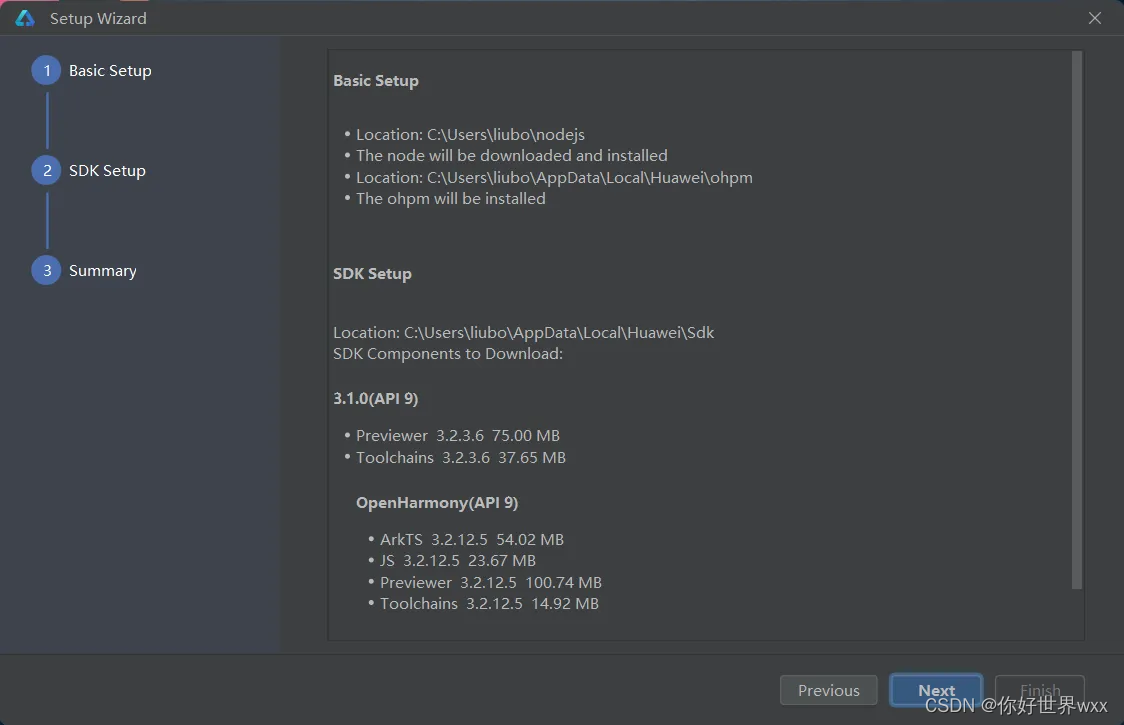Click the OpenHarmony(API 9) heading
Viewport: 1124px width, 725px height.
point(437,503)
